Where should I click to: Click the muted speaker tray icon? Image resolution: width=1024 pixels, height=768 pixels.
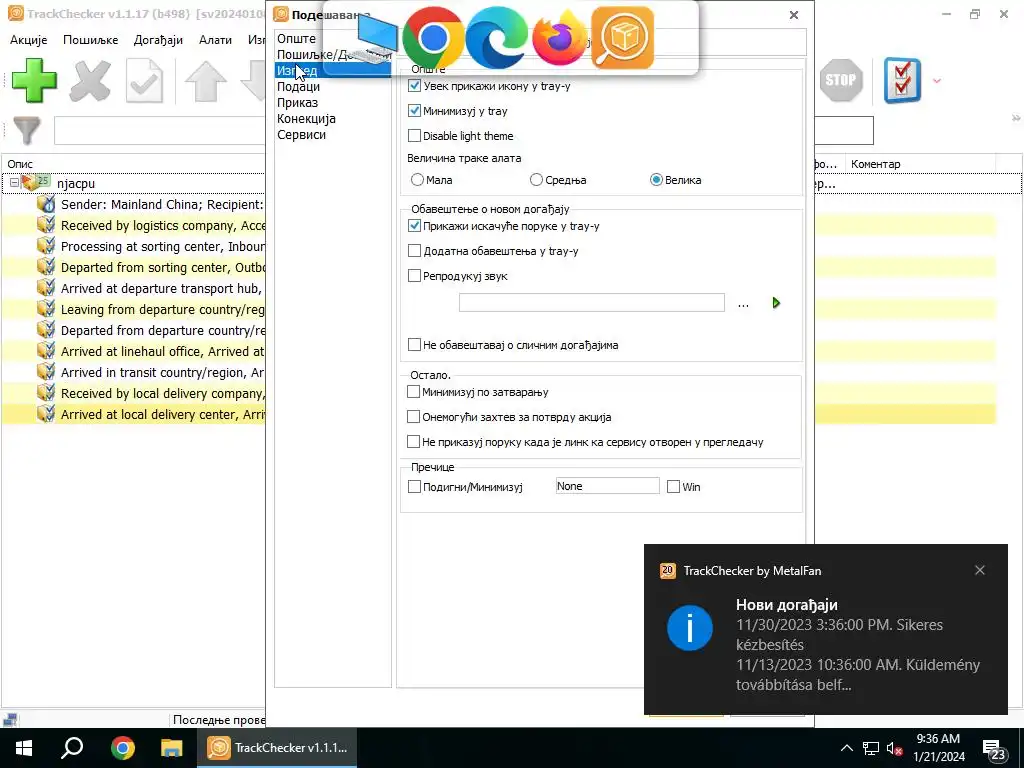click(x=895, y=748)
